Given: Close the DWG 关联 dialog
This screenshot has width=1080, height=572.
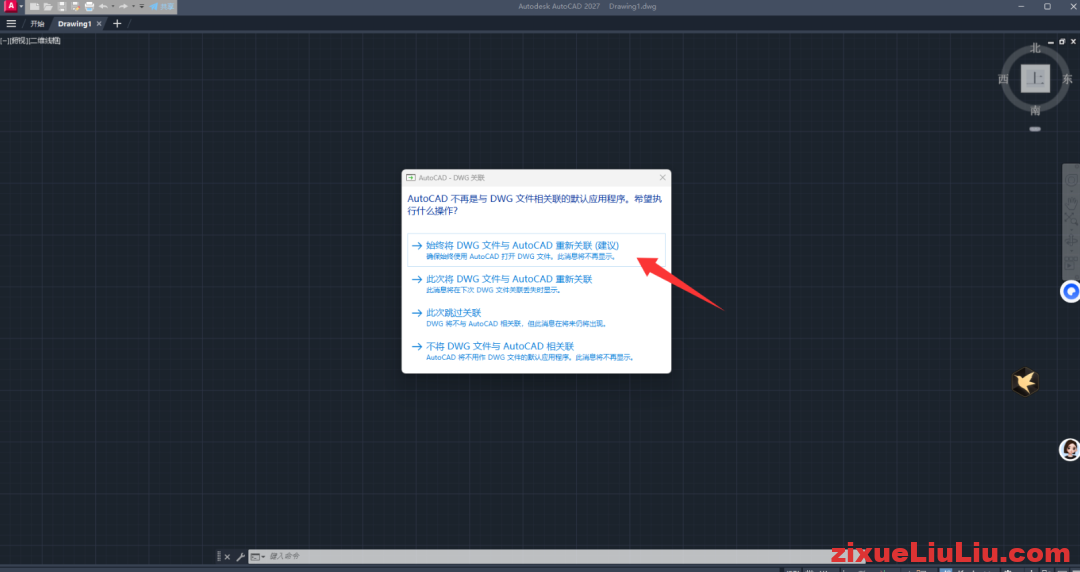Looking at the screenshot, I should point(663,177).
